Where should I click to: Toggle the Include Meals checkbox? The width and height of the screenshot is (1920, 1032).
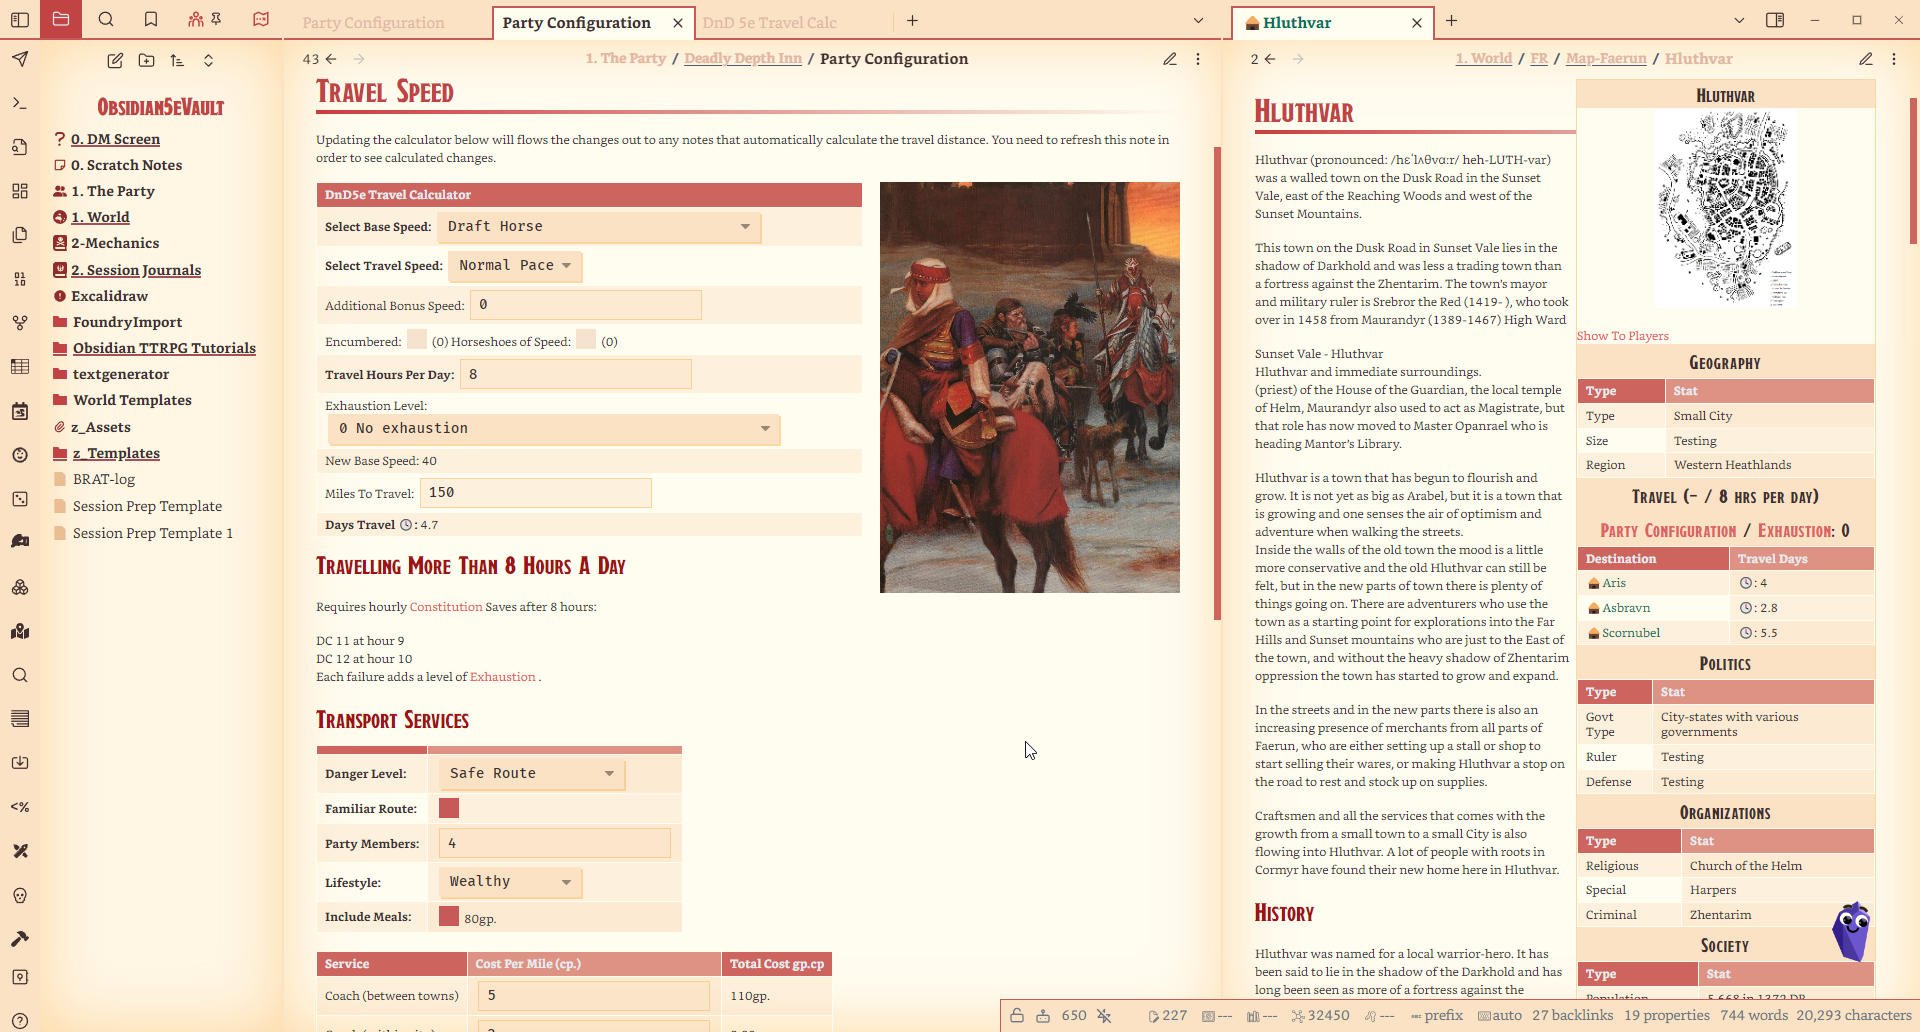pos(449,916)
